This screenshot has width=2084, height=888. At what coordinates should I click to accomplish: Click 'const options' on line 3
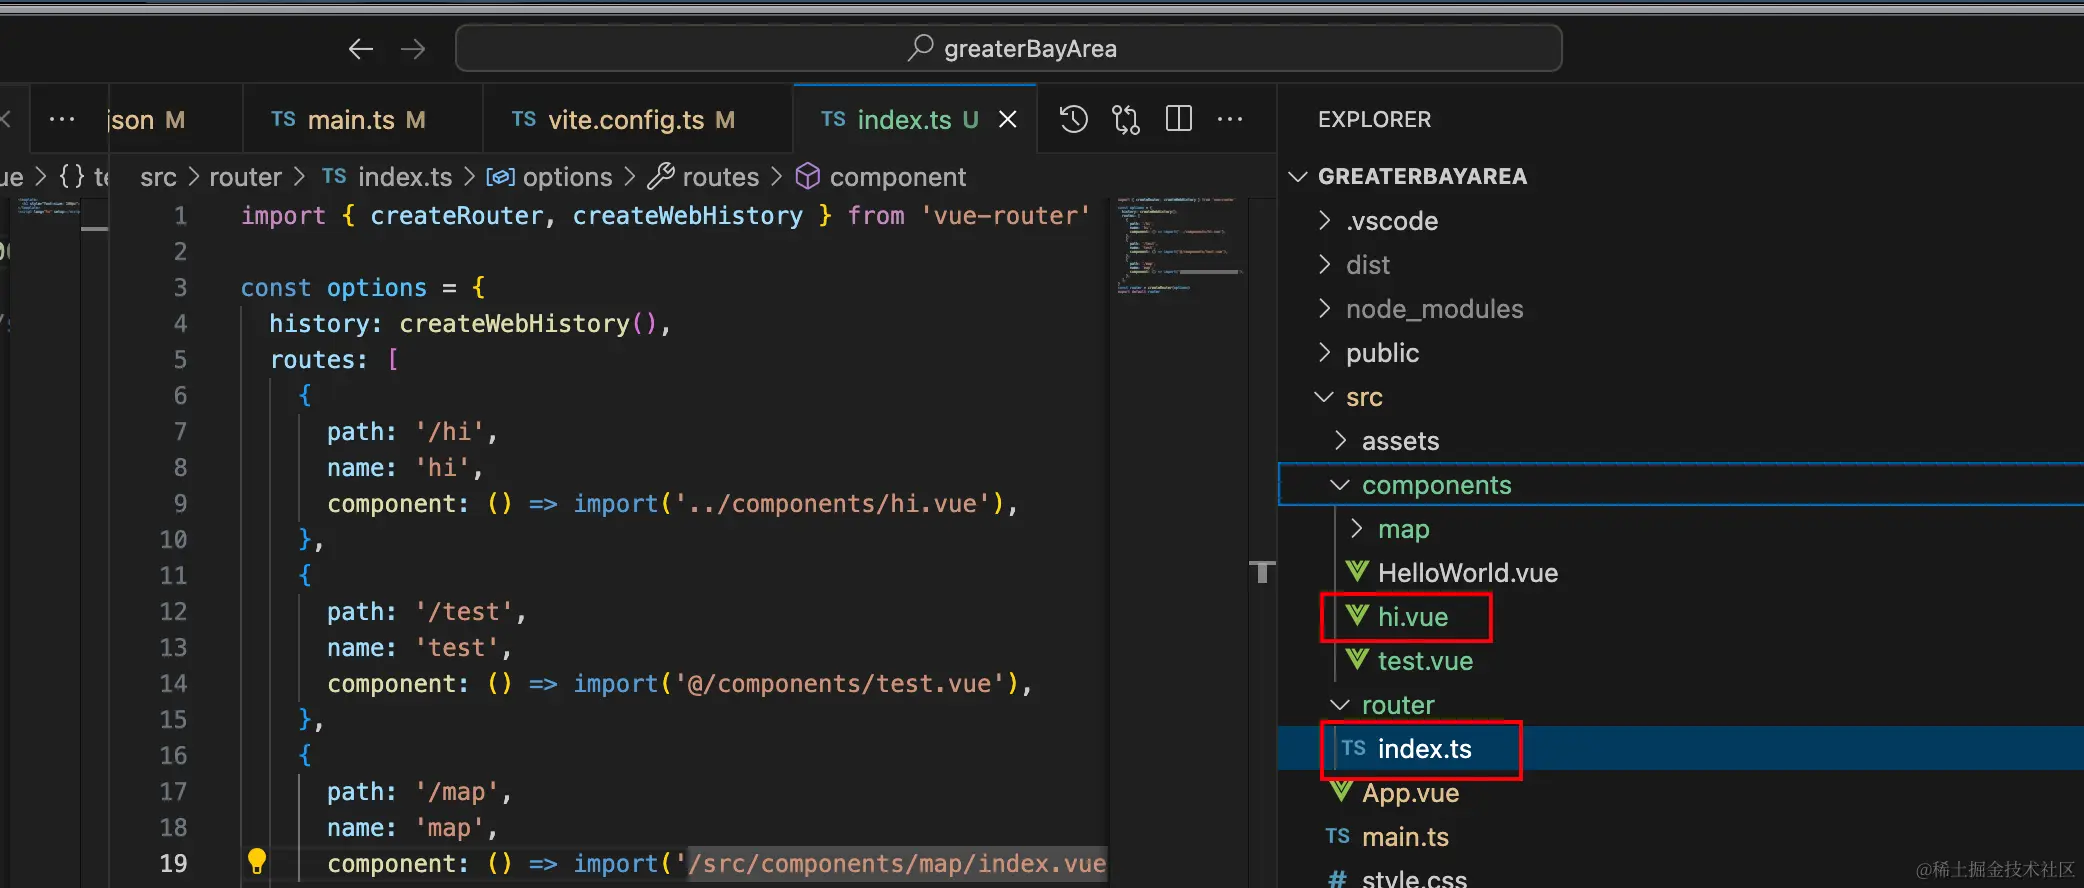click(x=334, y=288)
